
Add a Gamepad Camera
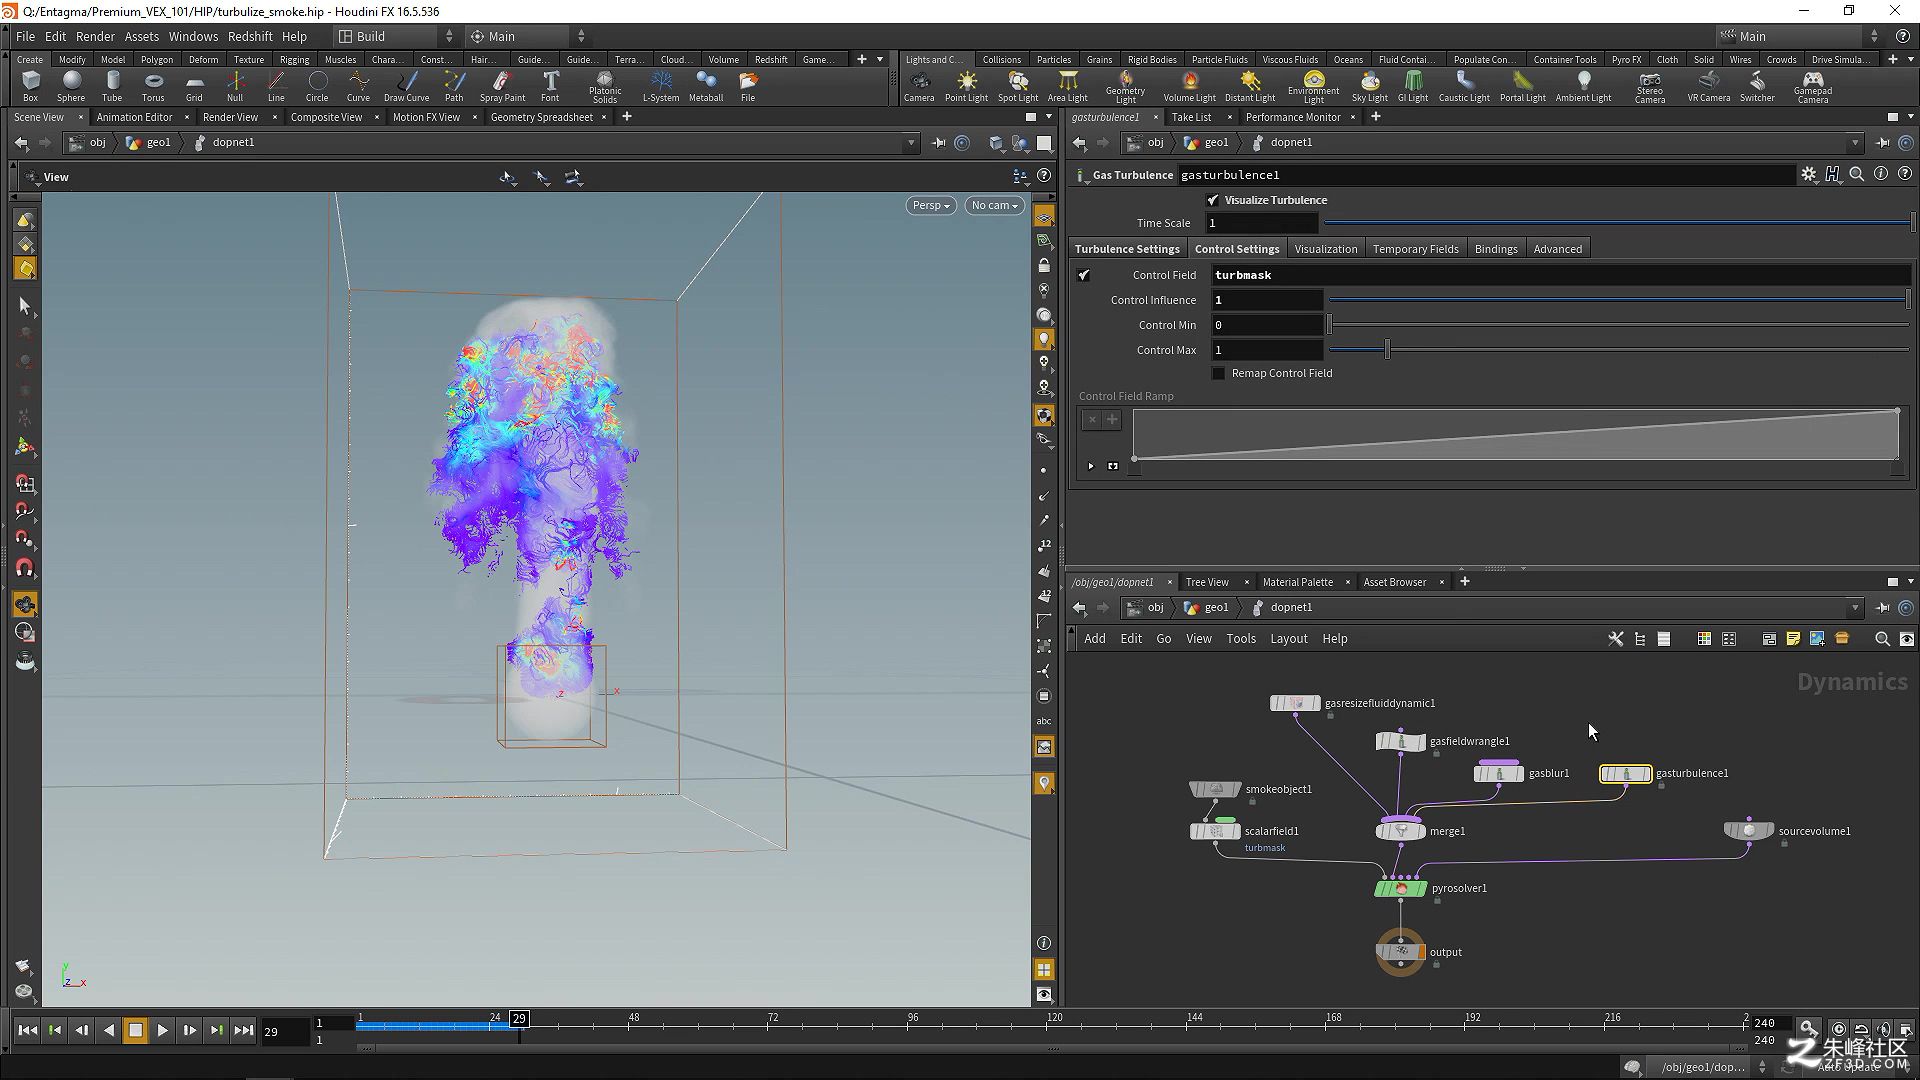pyautogui.click(x=1812, y=87)
